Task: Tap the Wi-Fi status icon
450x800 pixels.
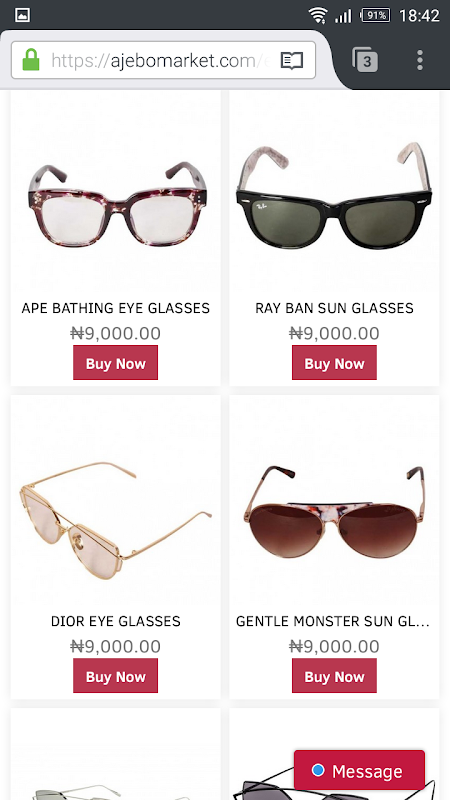Action: (x=318, y=15)
